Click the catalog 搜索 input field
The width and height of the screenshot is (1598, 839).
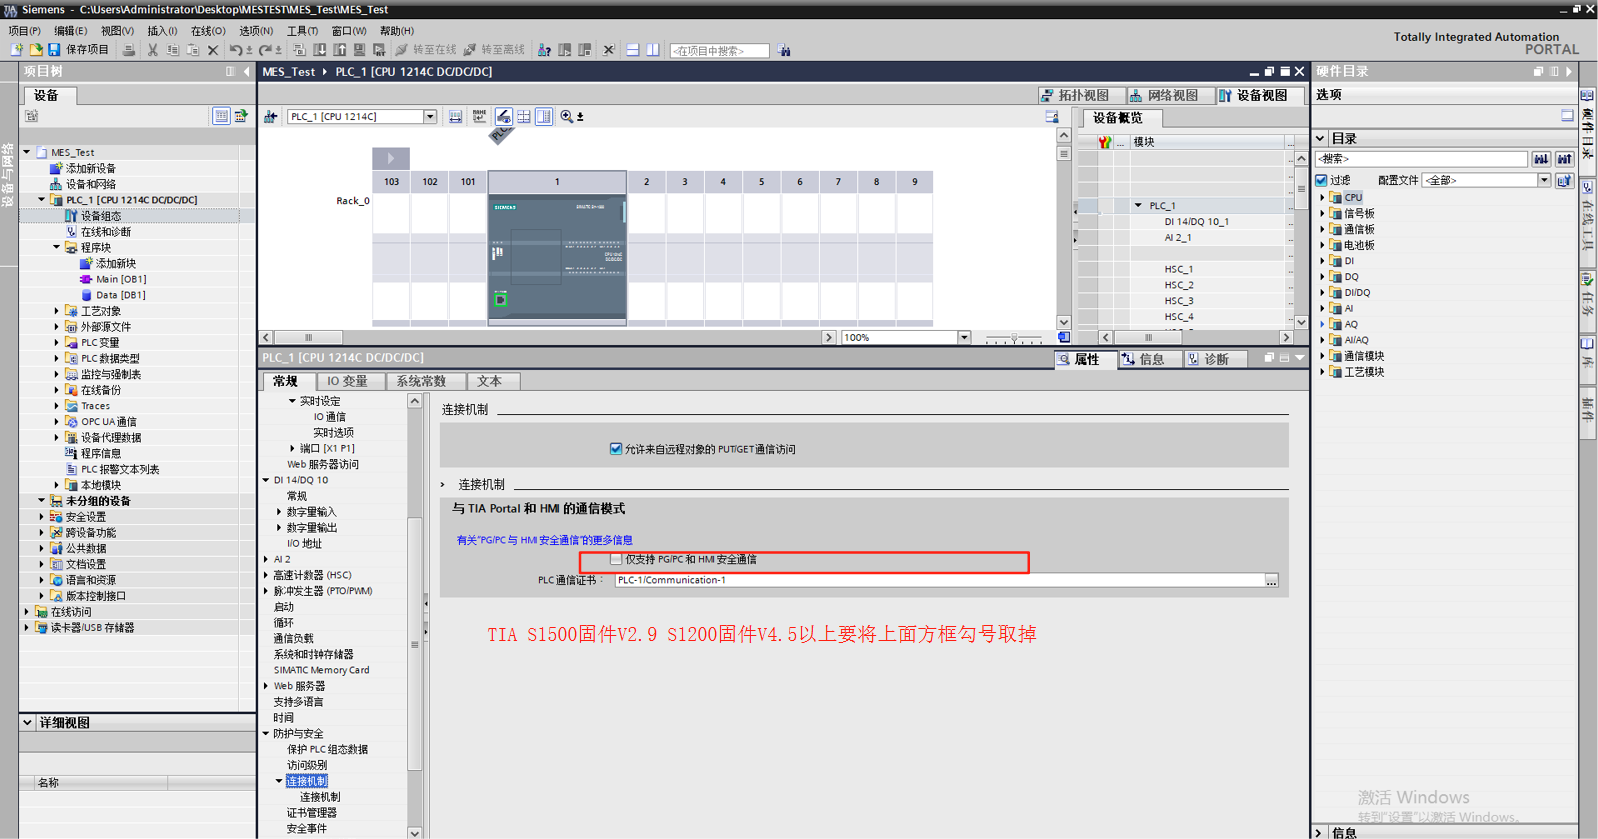(x=1422, y=159)
